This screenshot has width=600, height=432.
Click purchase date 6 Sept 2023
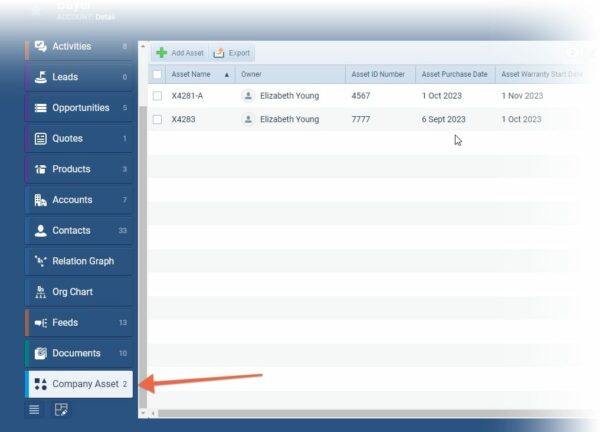tap(443, 119)
